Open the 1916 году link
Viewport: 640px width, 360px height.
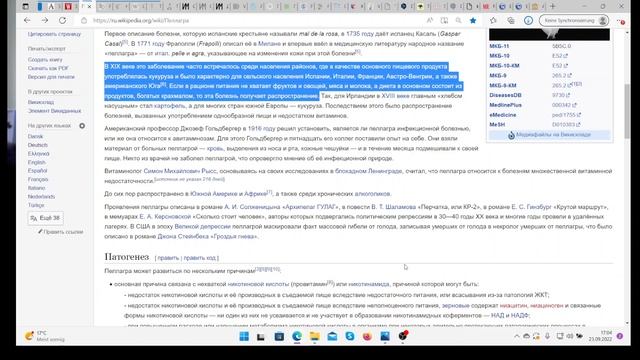[261, 129]
